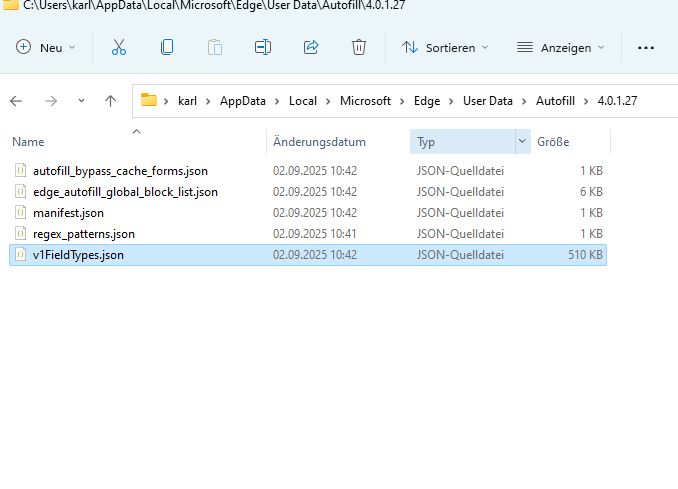Image resolution: width=678 pixels, height=489 pixels.
Task: Navigate to Edge in breadcrumb
Action: (427, 101)
